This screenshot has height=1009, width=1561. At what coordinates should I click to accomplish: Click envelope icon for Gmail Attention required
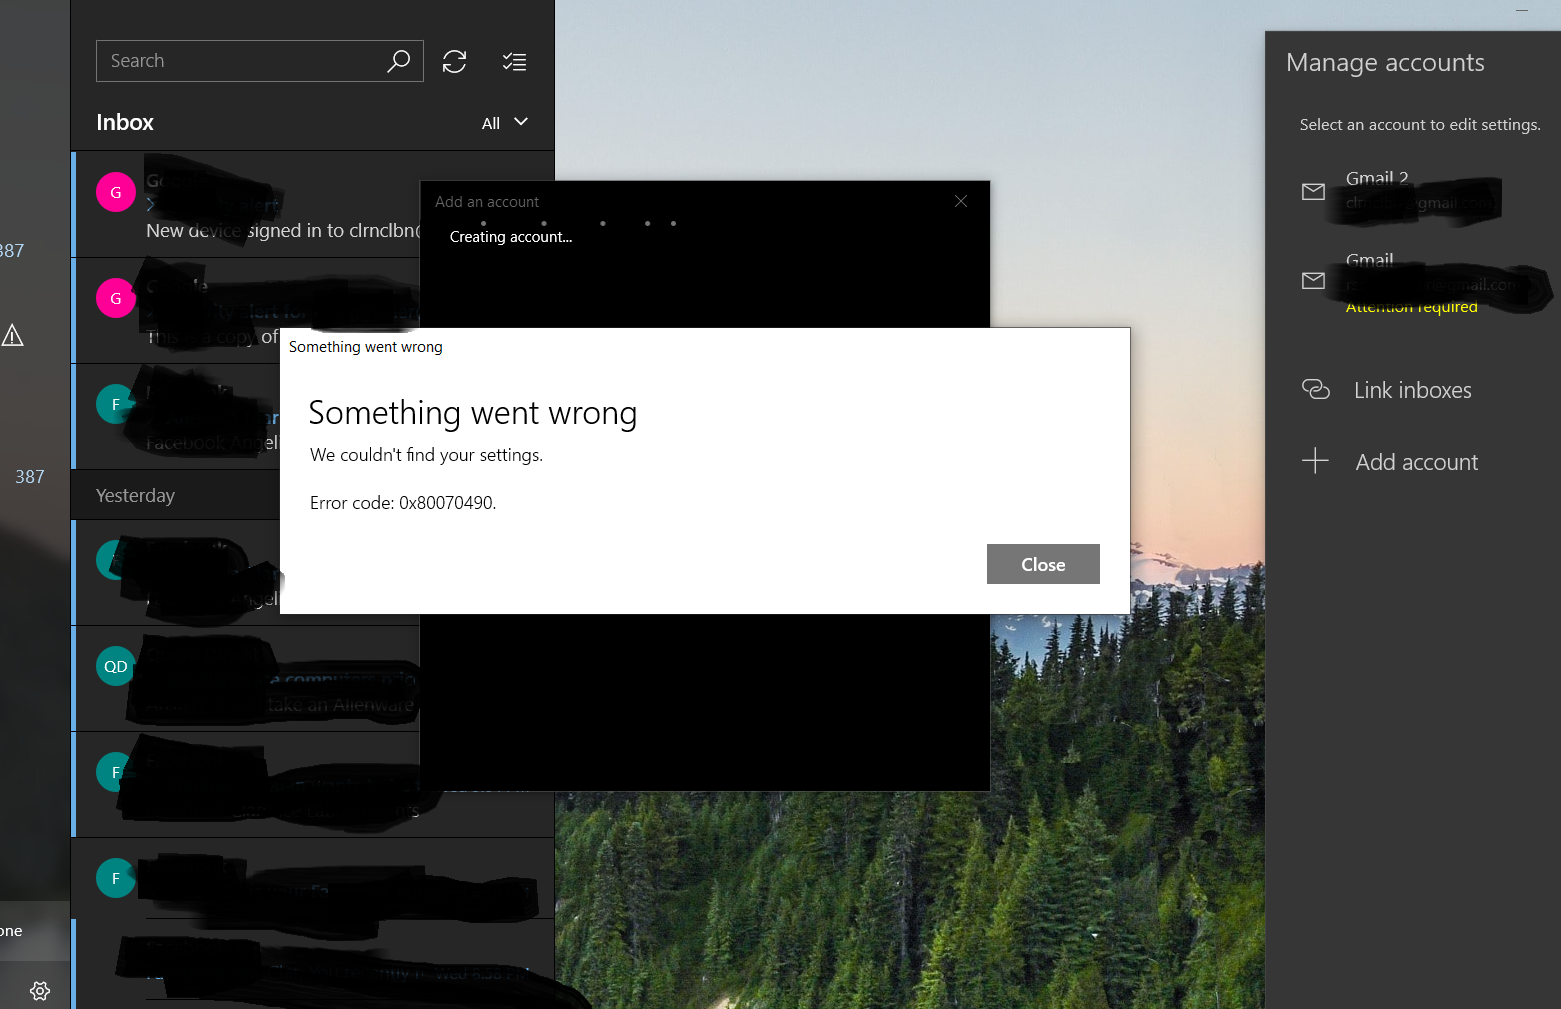(x=1314, y=281)
